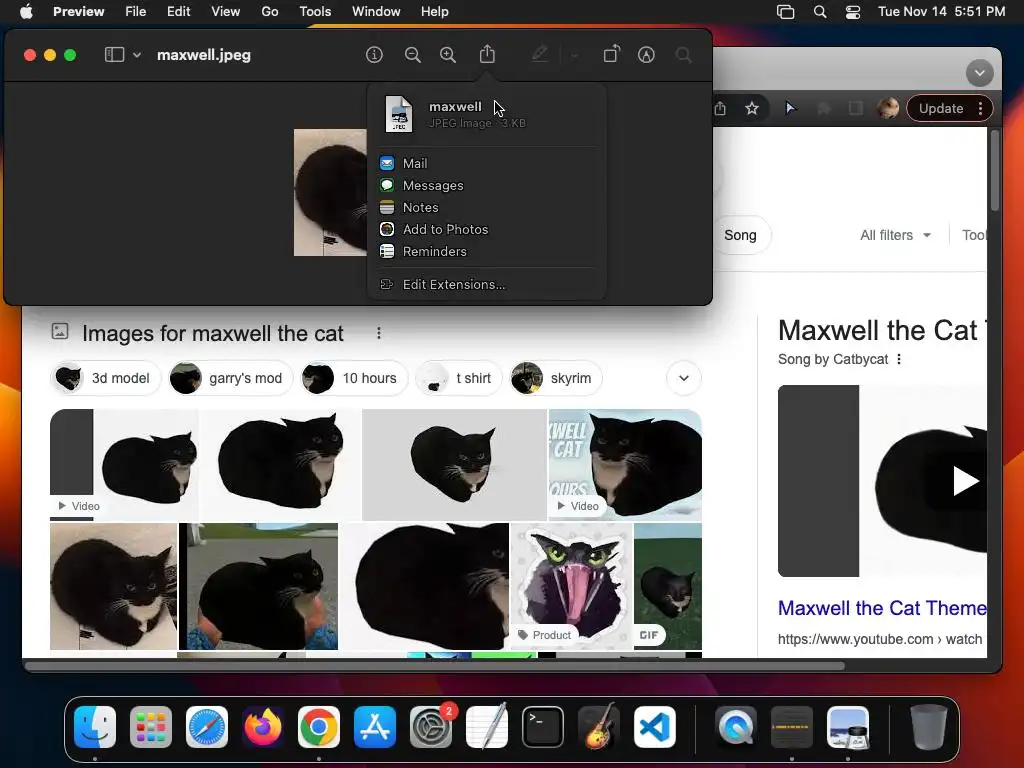Image resolution: width=1024 pixels, height=768 pixels.
Task: Open the WELL CAT video thumbnail
Action: [x=625, y=464]
